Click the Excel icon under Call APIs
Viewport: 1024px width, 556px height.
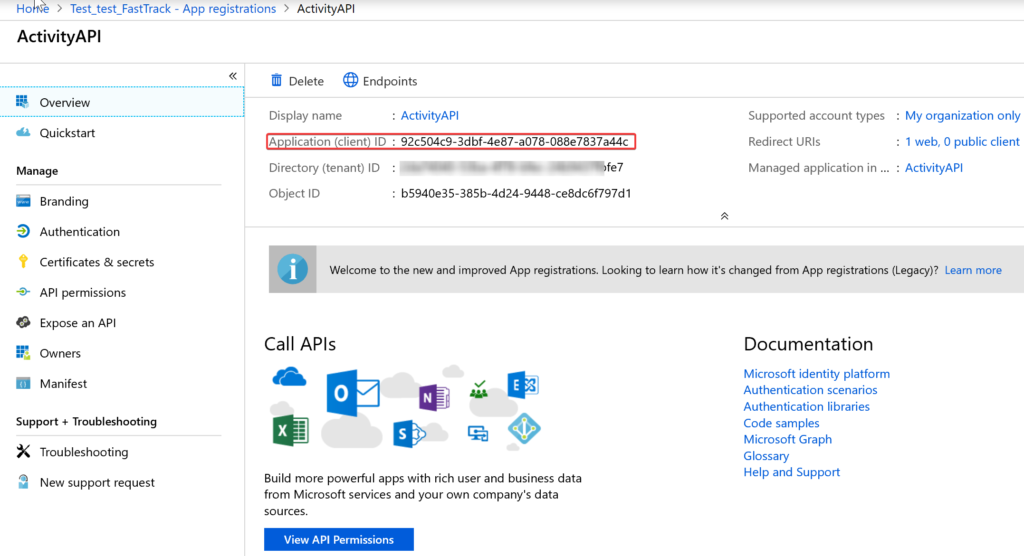pyautogui.click(x=291, y=431)
